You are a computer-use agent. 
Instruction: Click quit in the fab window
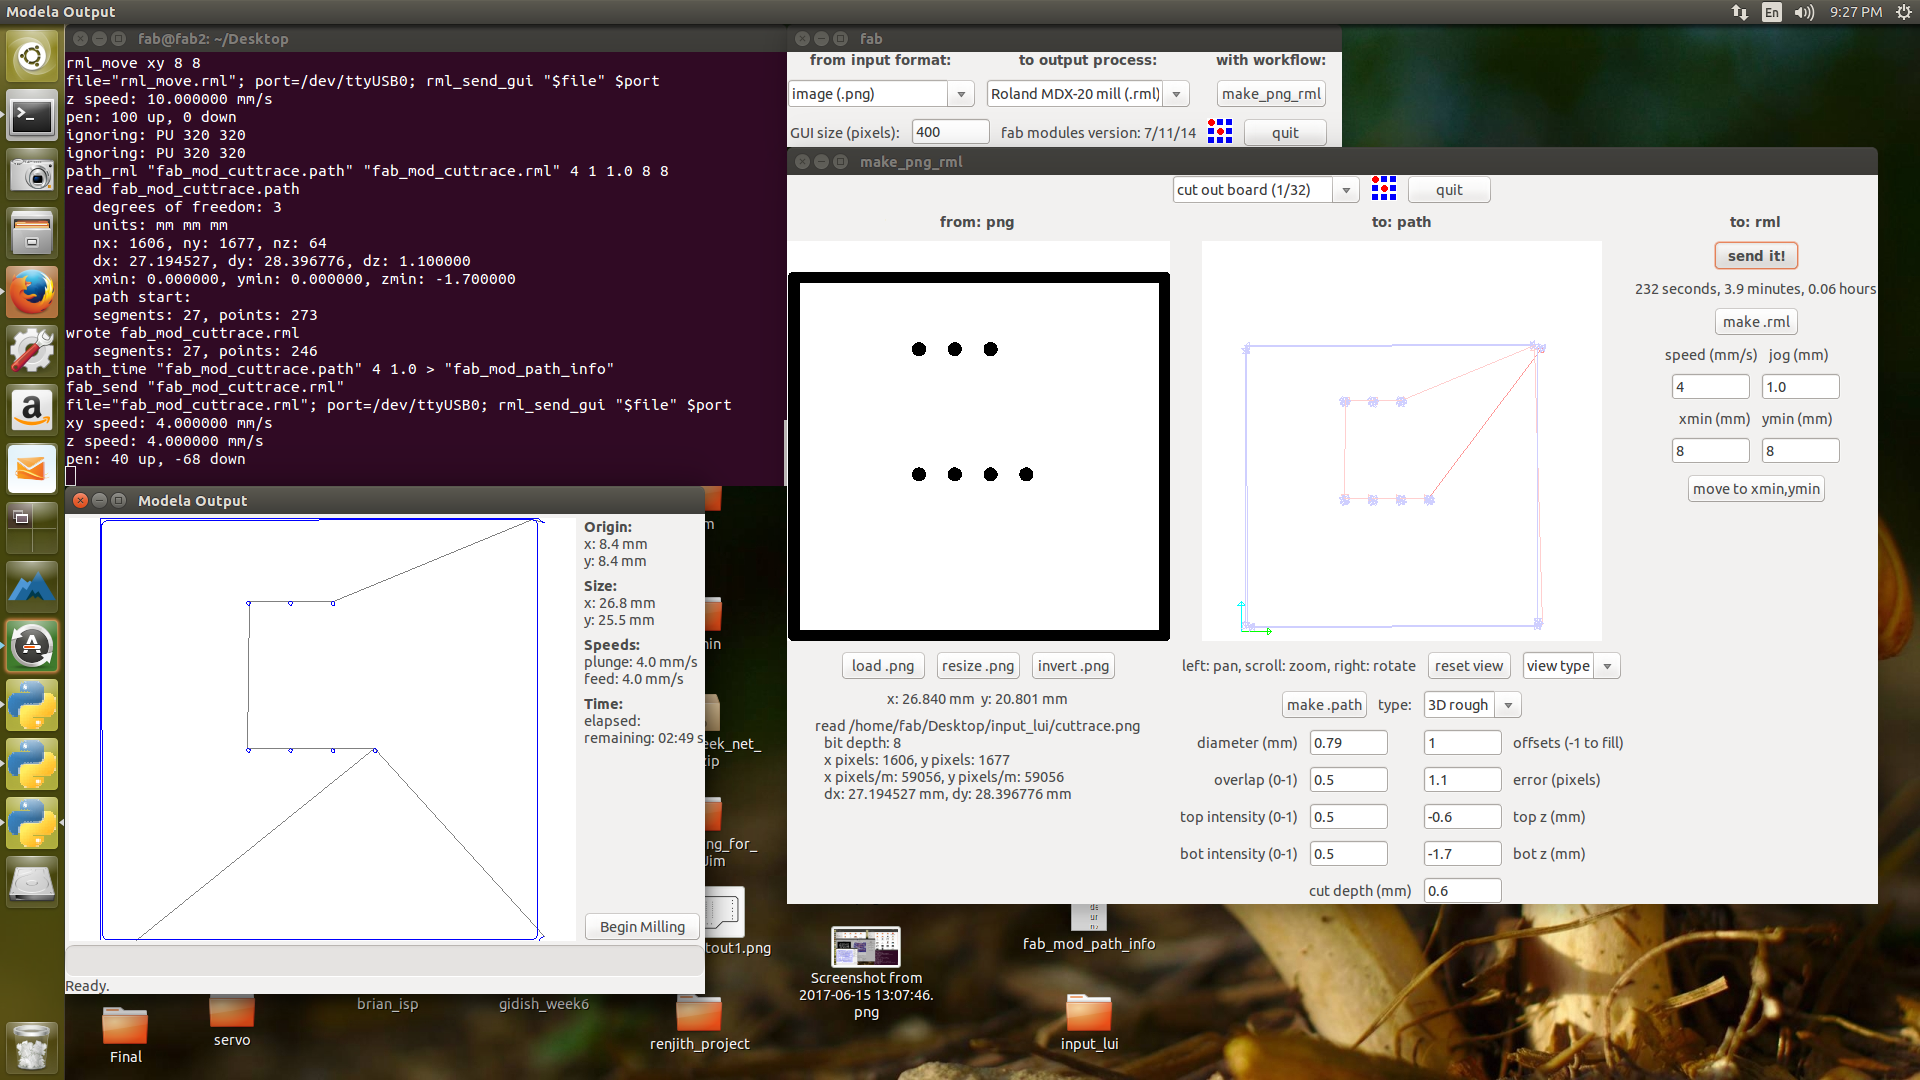(1285, 133)
